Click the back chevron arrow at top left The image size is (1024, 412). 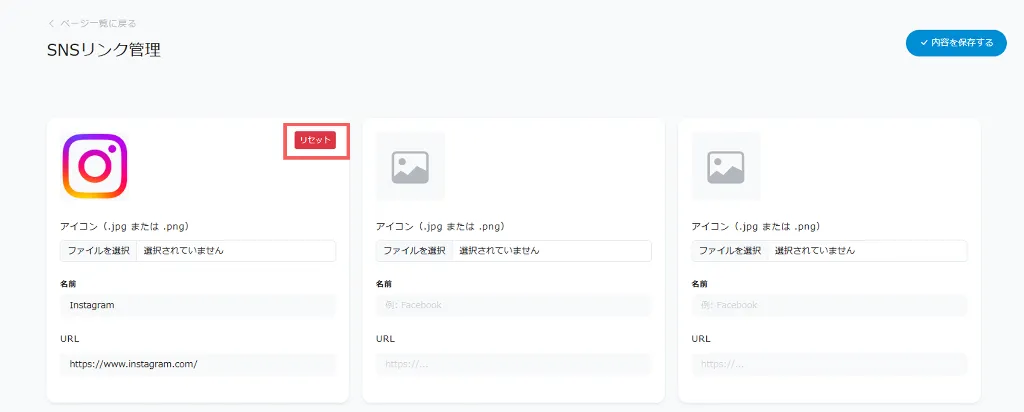click(x=51, y=23)
